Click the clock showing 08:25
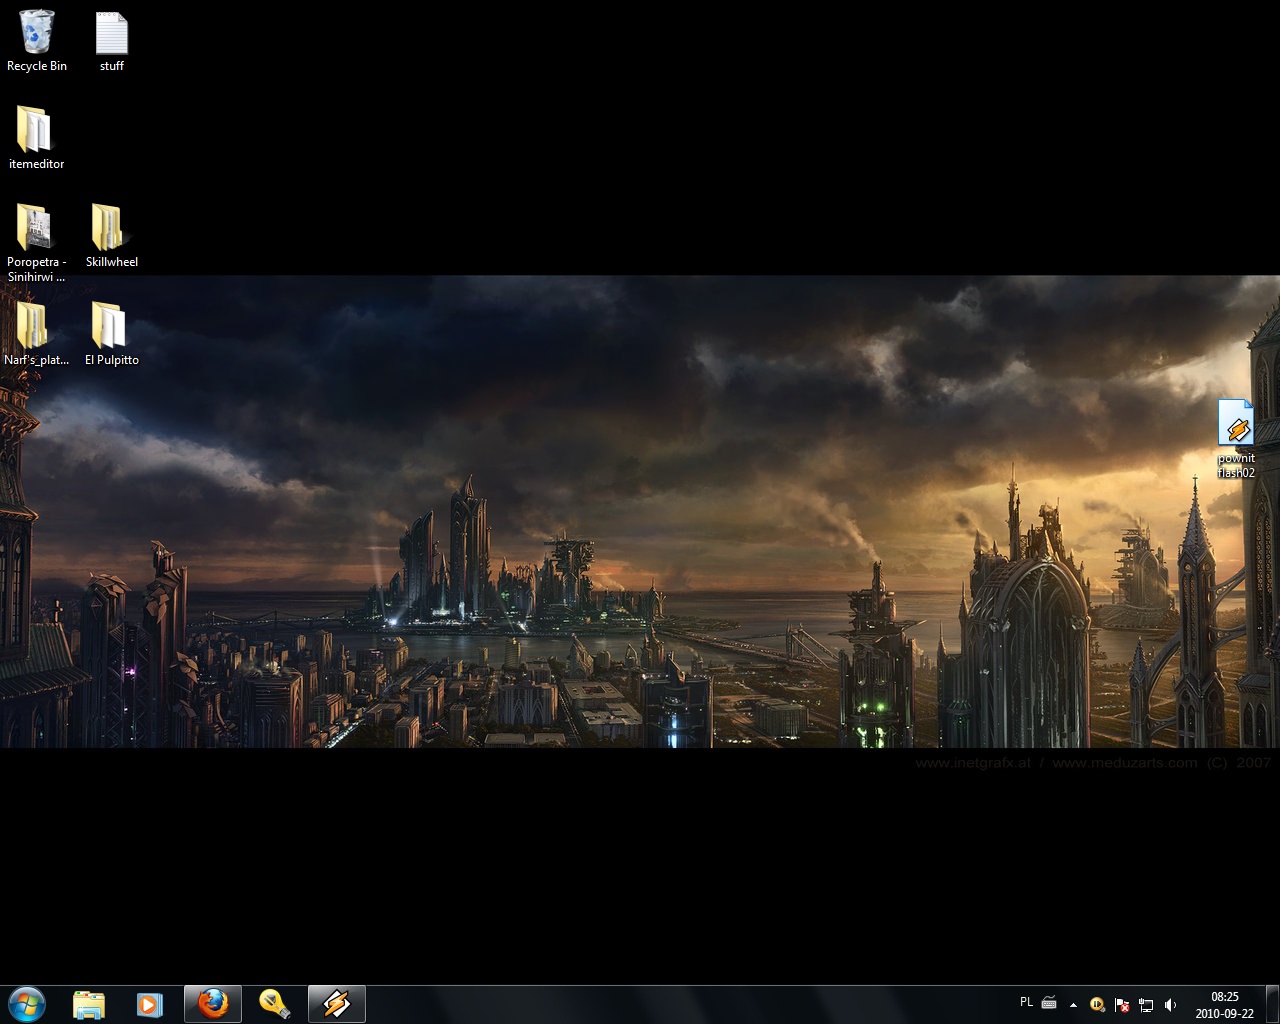 (1224, 1004)
